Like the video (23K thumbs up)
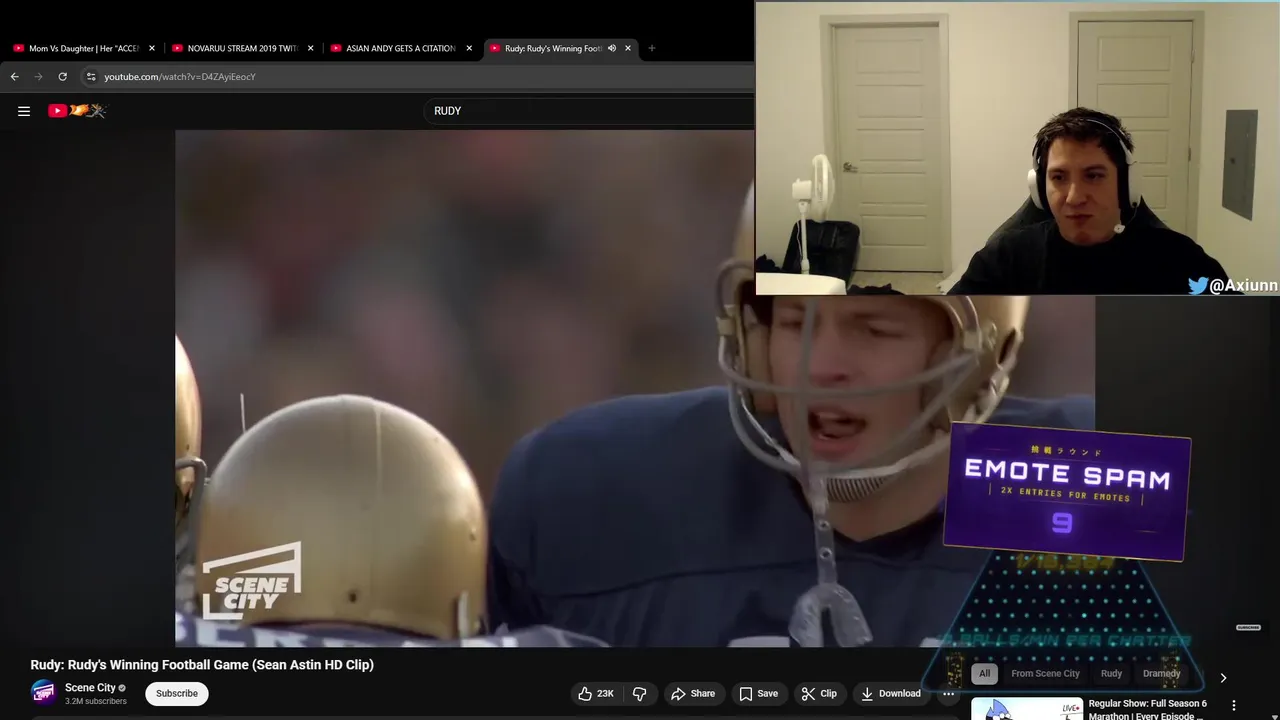 pos(596,693)
